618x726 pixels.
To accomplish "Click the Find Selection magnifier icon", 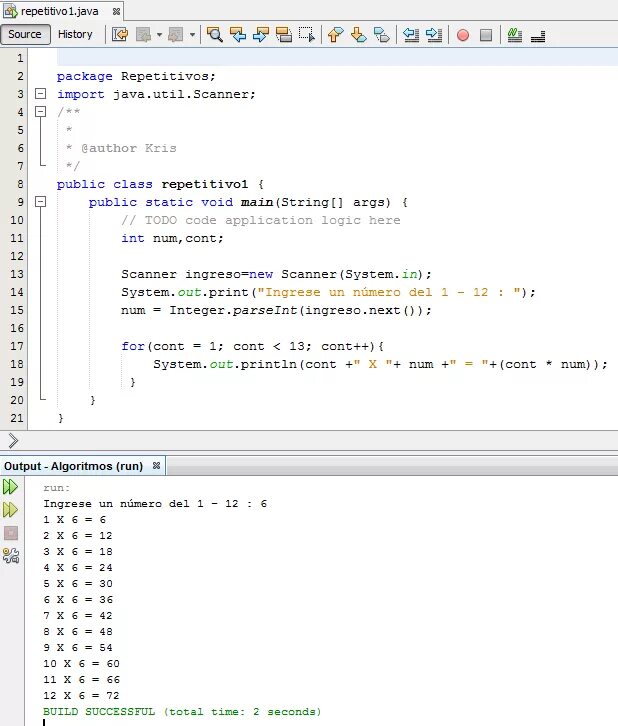I will pyautogui.click(x=214, y=35).
